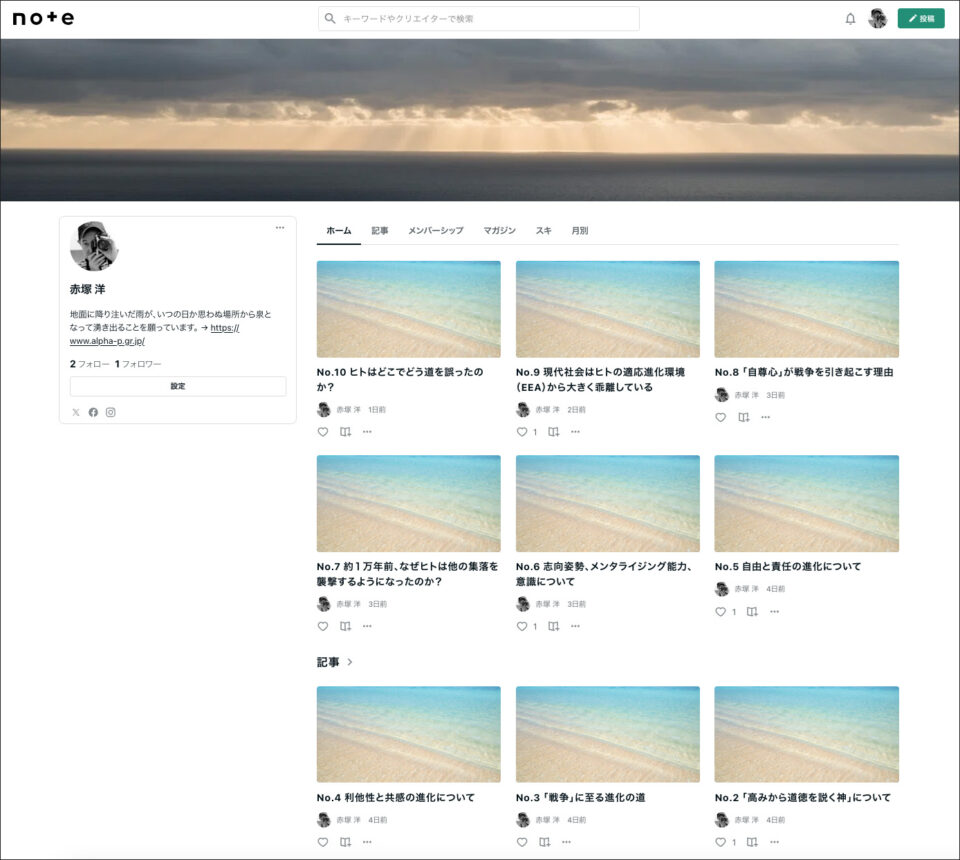Open the X (Twitter) profile icon
Screen dimensions: 960x860
coord(76,412)
